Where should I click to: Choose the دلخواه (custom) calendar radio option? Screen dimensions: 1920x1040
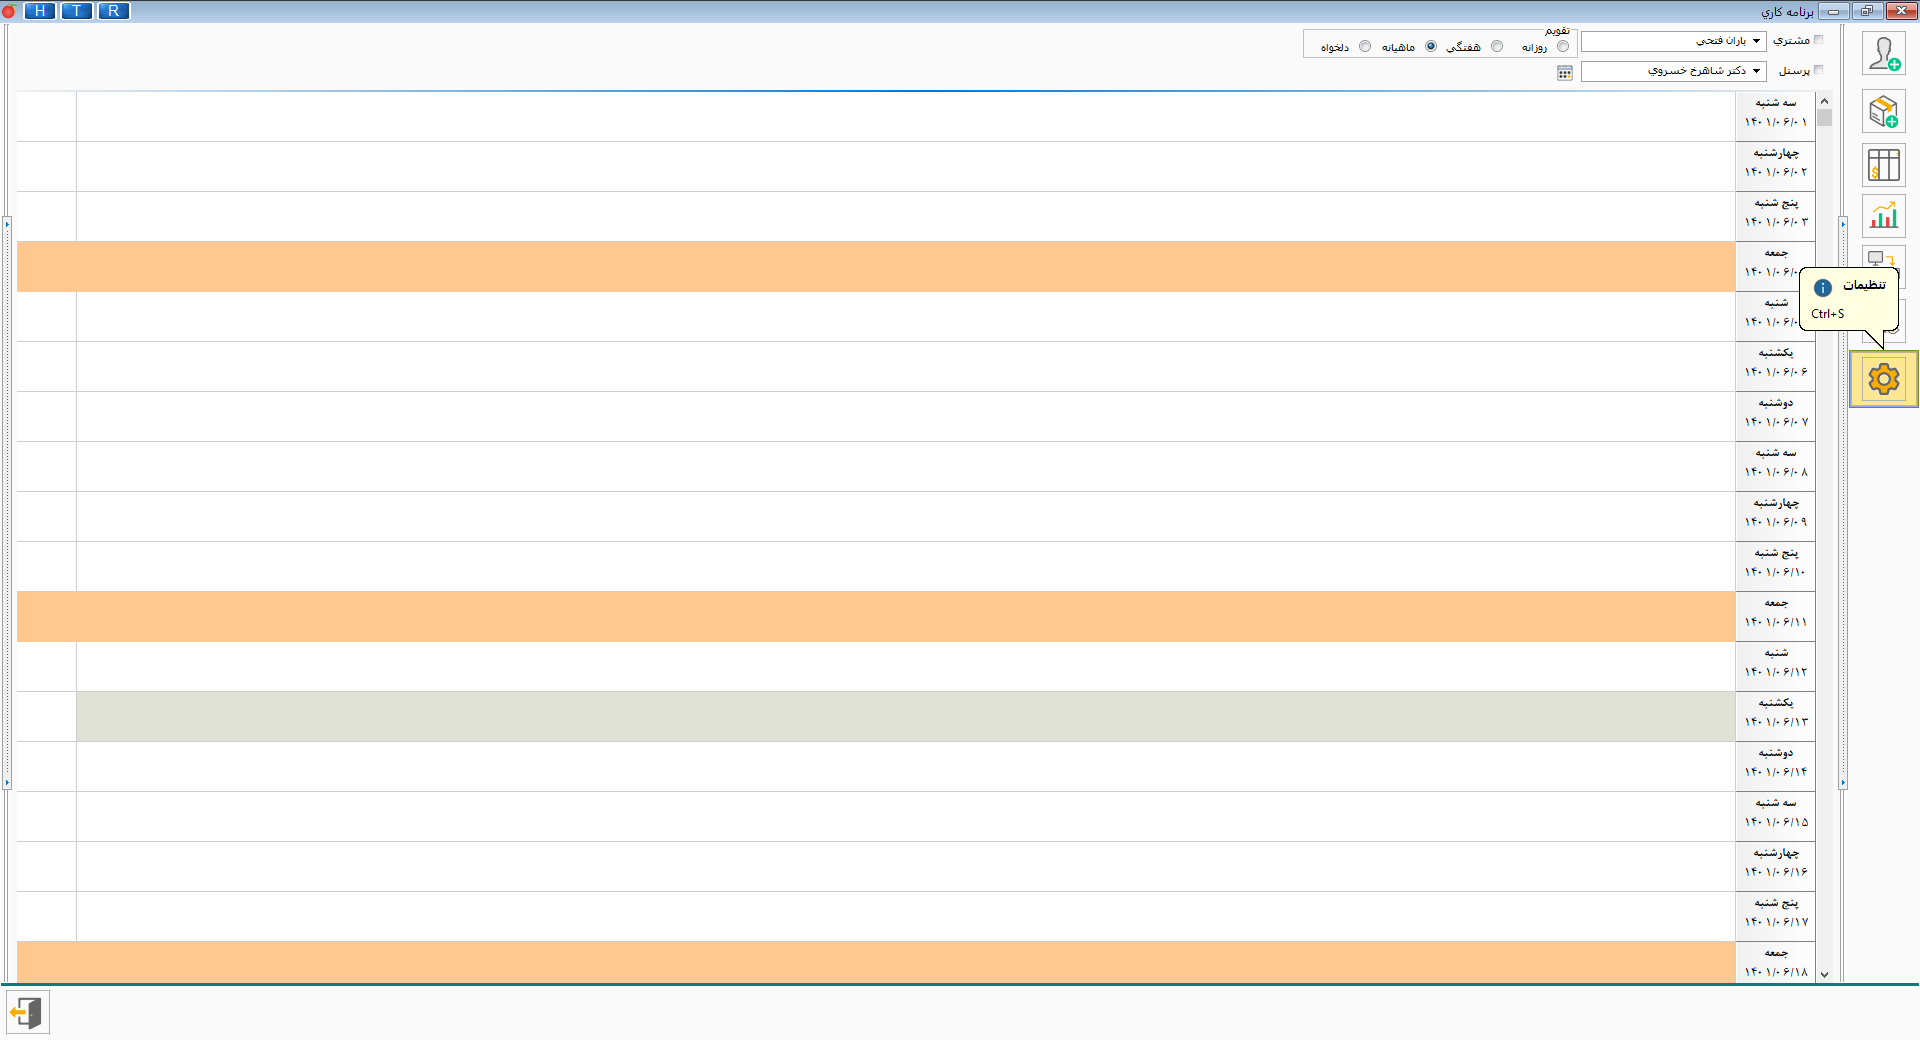pyautogui.click(x=1365, y=47)
